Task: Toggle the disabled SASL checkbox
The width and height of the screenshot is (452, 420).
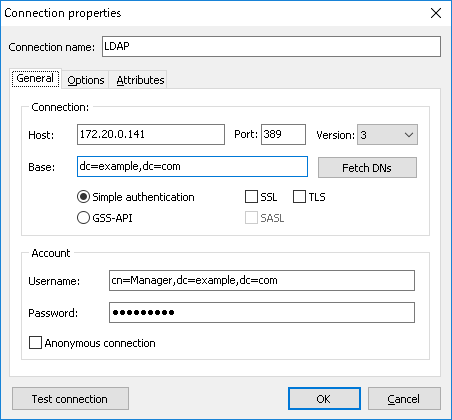Action: tap(251, 218)
